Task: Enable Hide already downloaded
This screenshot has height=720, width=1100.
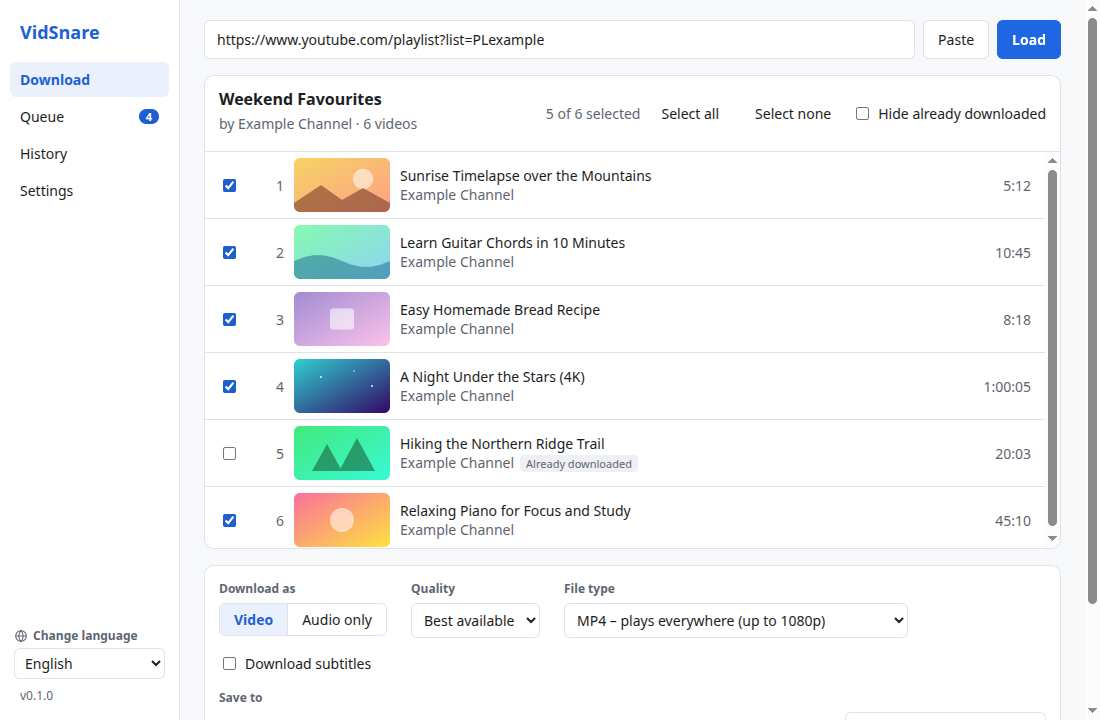Action: (862, 114)
